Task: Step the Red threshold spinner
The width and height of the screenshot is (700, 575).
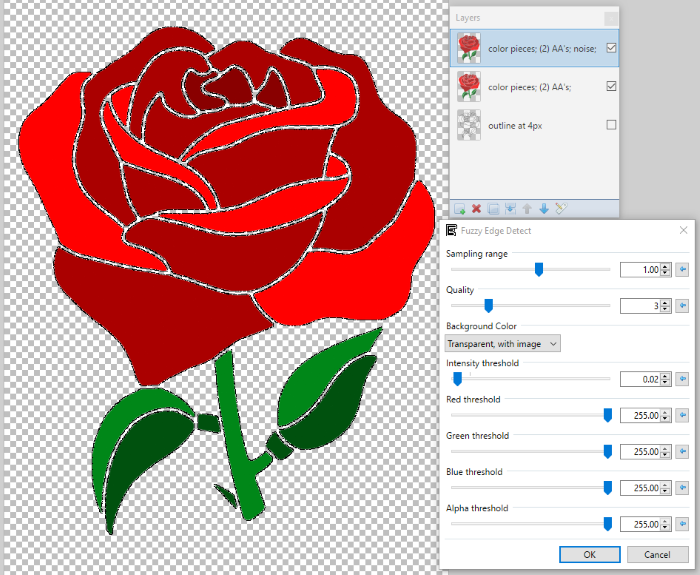Action: [x=666, y=415]
